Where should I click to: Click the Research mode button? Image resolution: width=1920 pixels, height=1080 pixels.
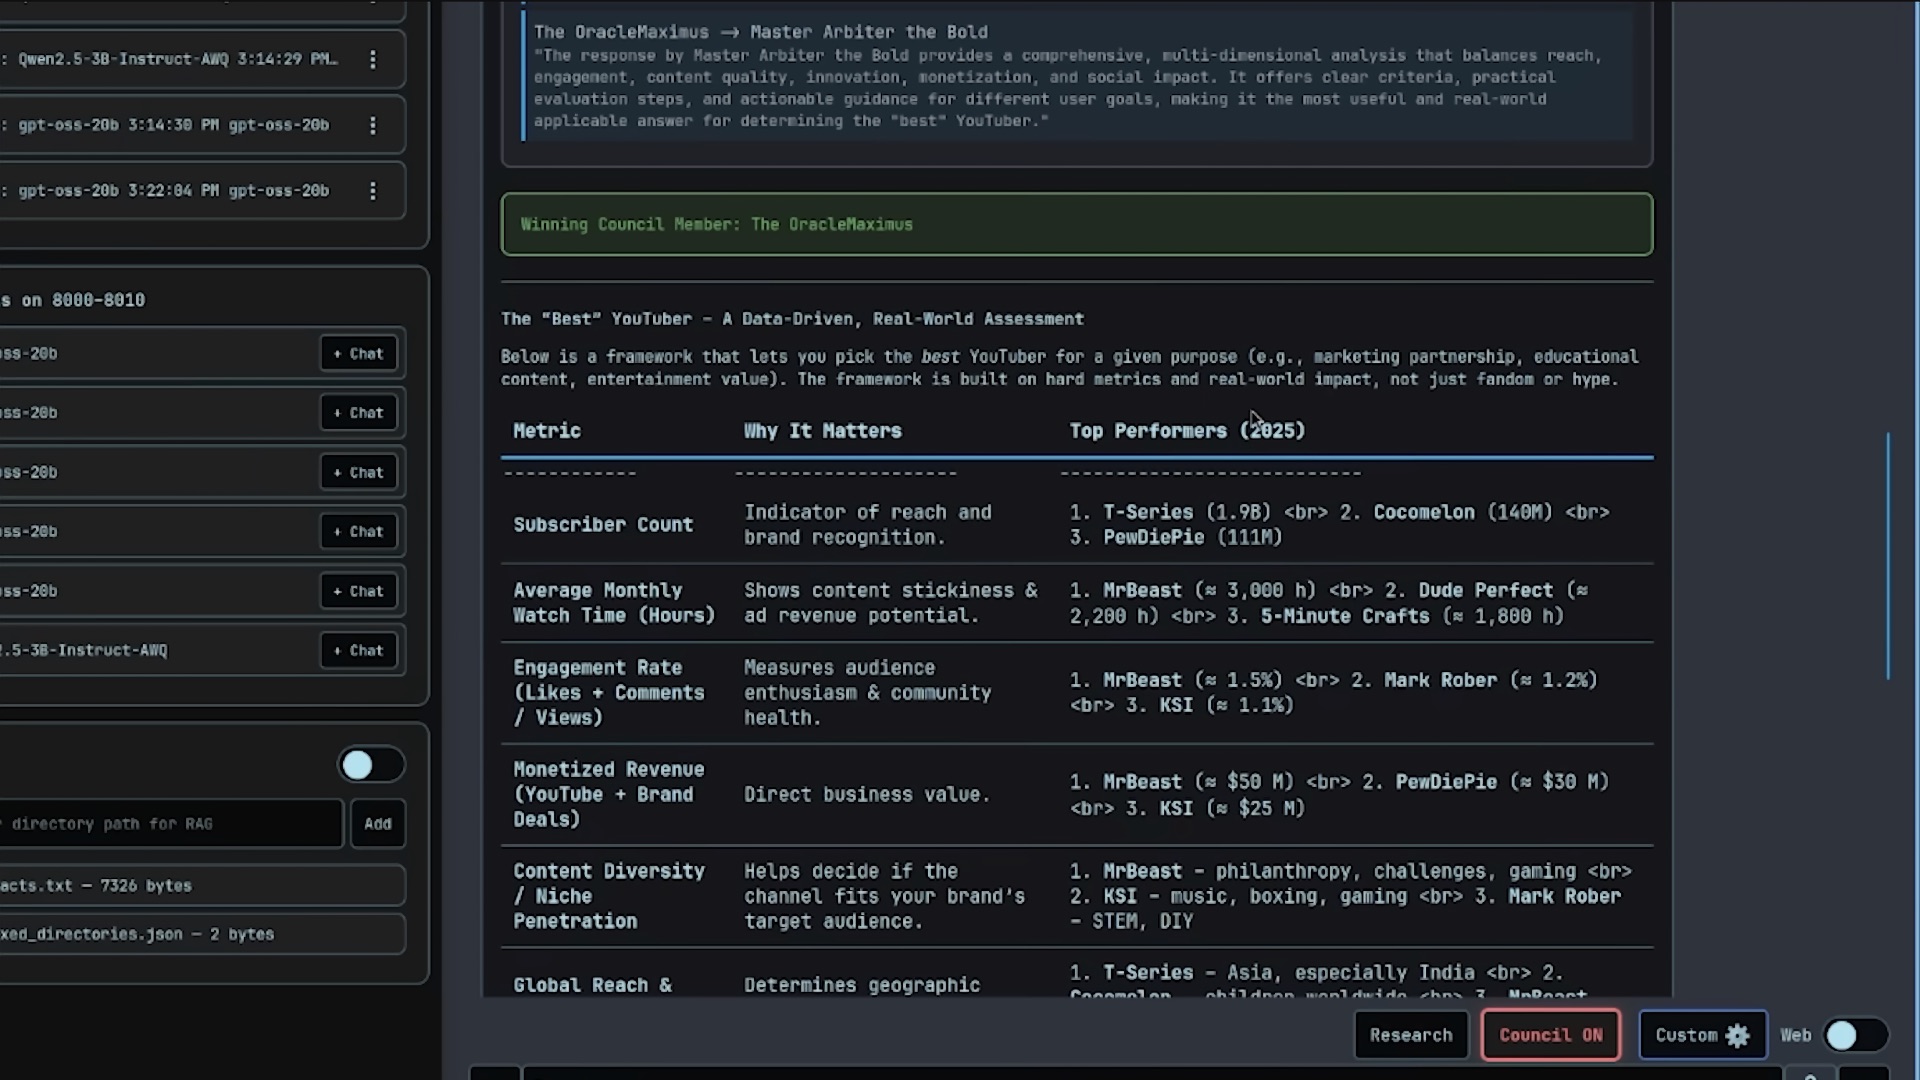tap(1410, 1035)
